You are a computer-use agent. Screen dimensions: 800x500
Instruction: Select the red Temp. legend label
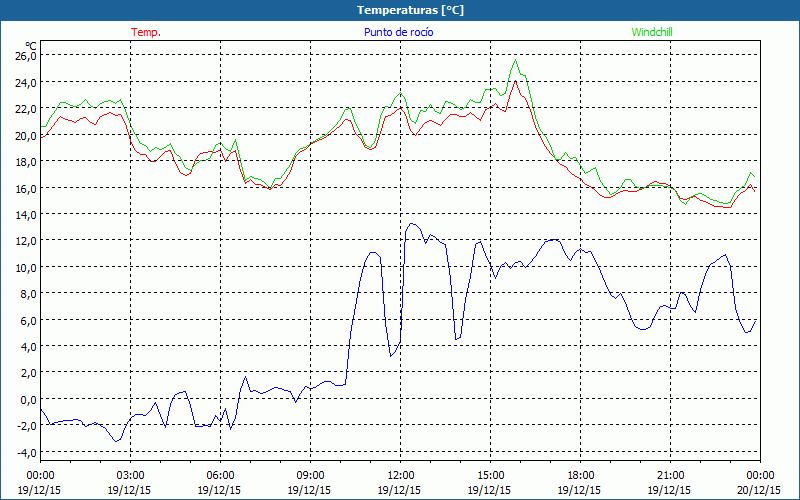[146, 32]
